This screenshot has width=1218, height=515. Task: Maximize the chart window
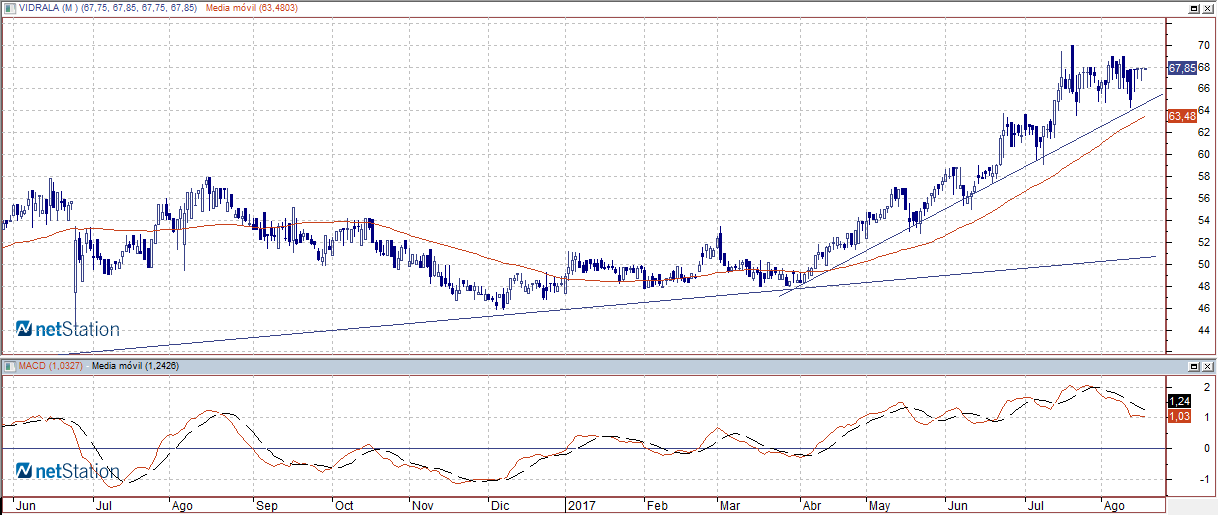click(1194, 8)
